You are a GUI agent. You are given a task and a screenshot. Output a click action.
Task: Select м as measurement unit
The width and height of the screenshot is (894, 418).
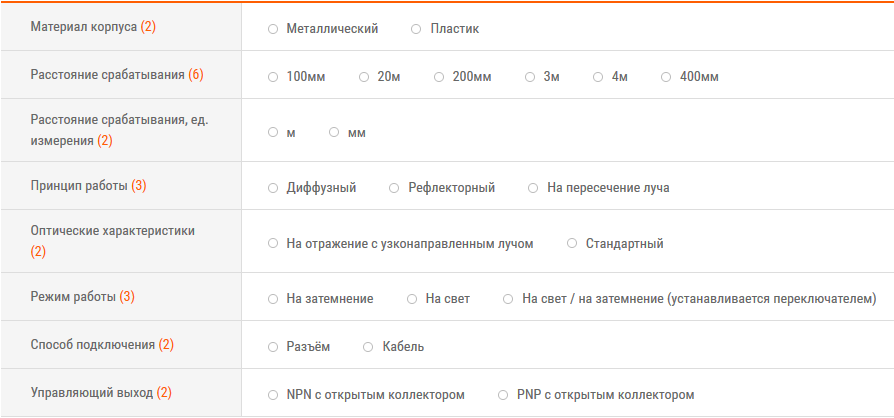coord(273,133)
